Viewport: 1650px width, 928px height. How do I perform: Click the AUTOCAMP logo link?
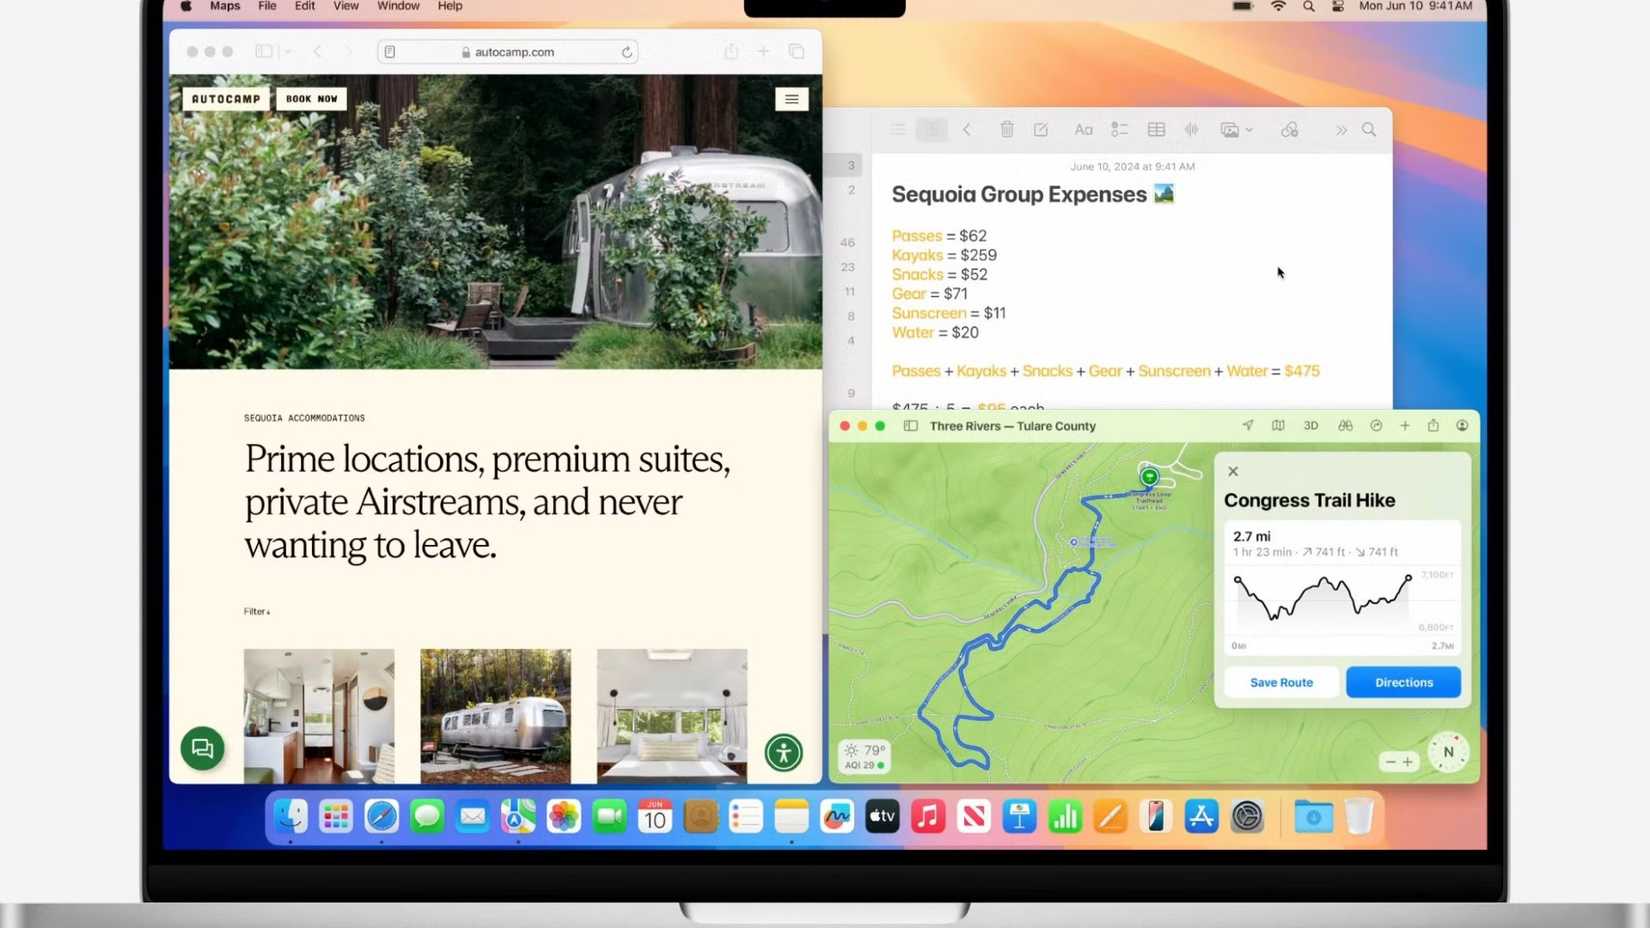point(226,99)
